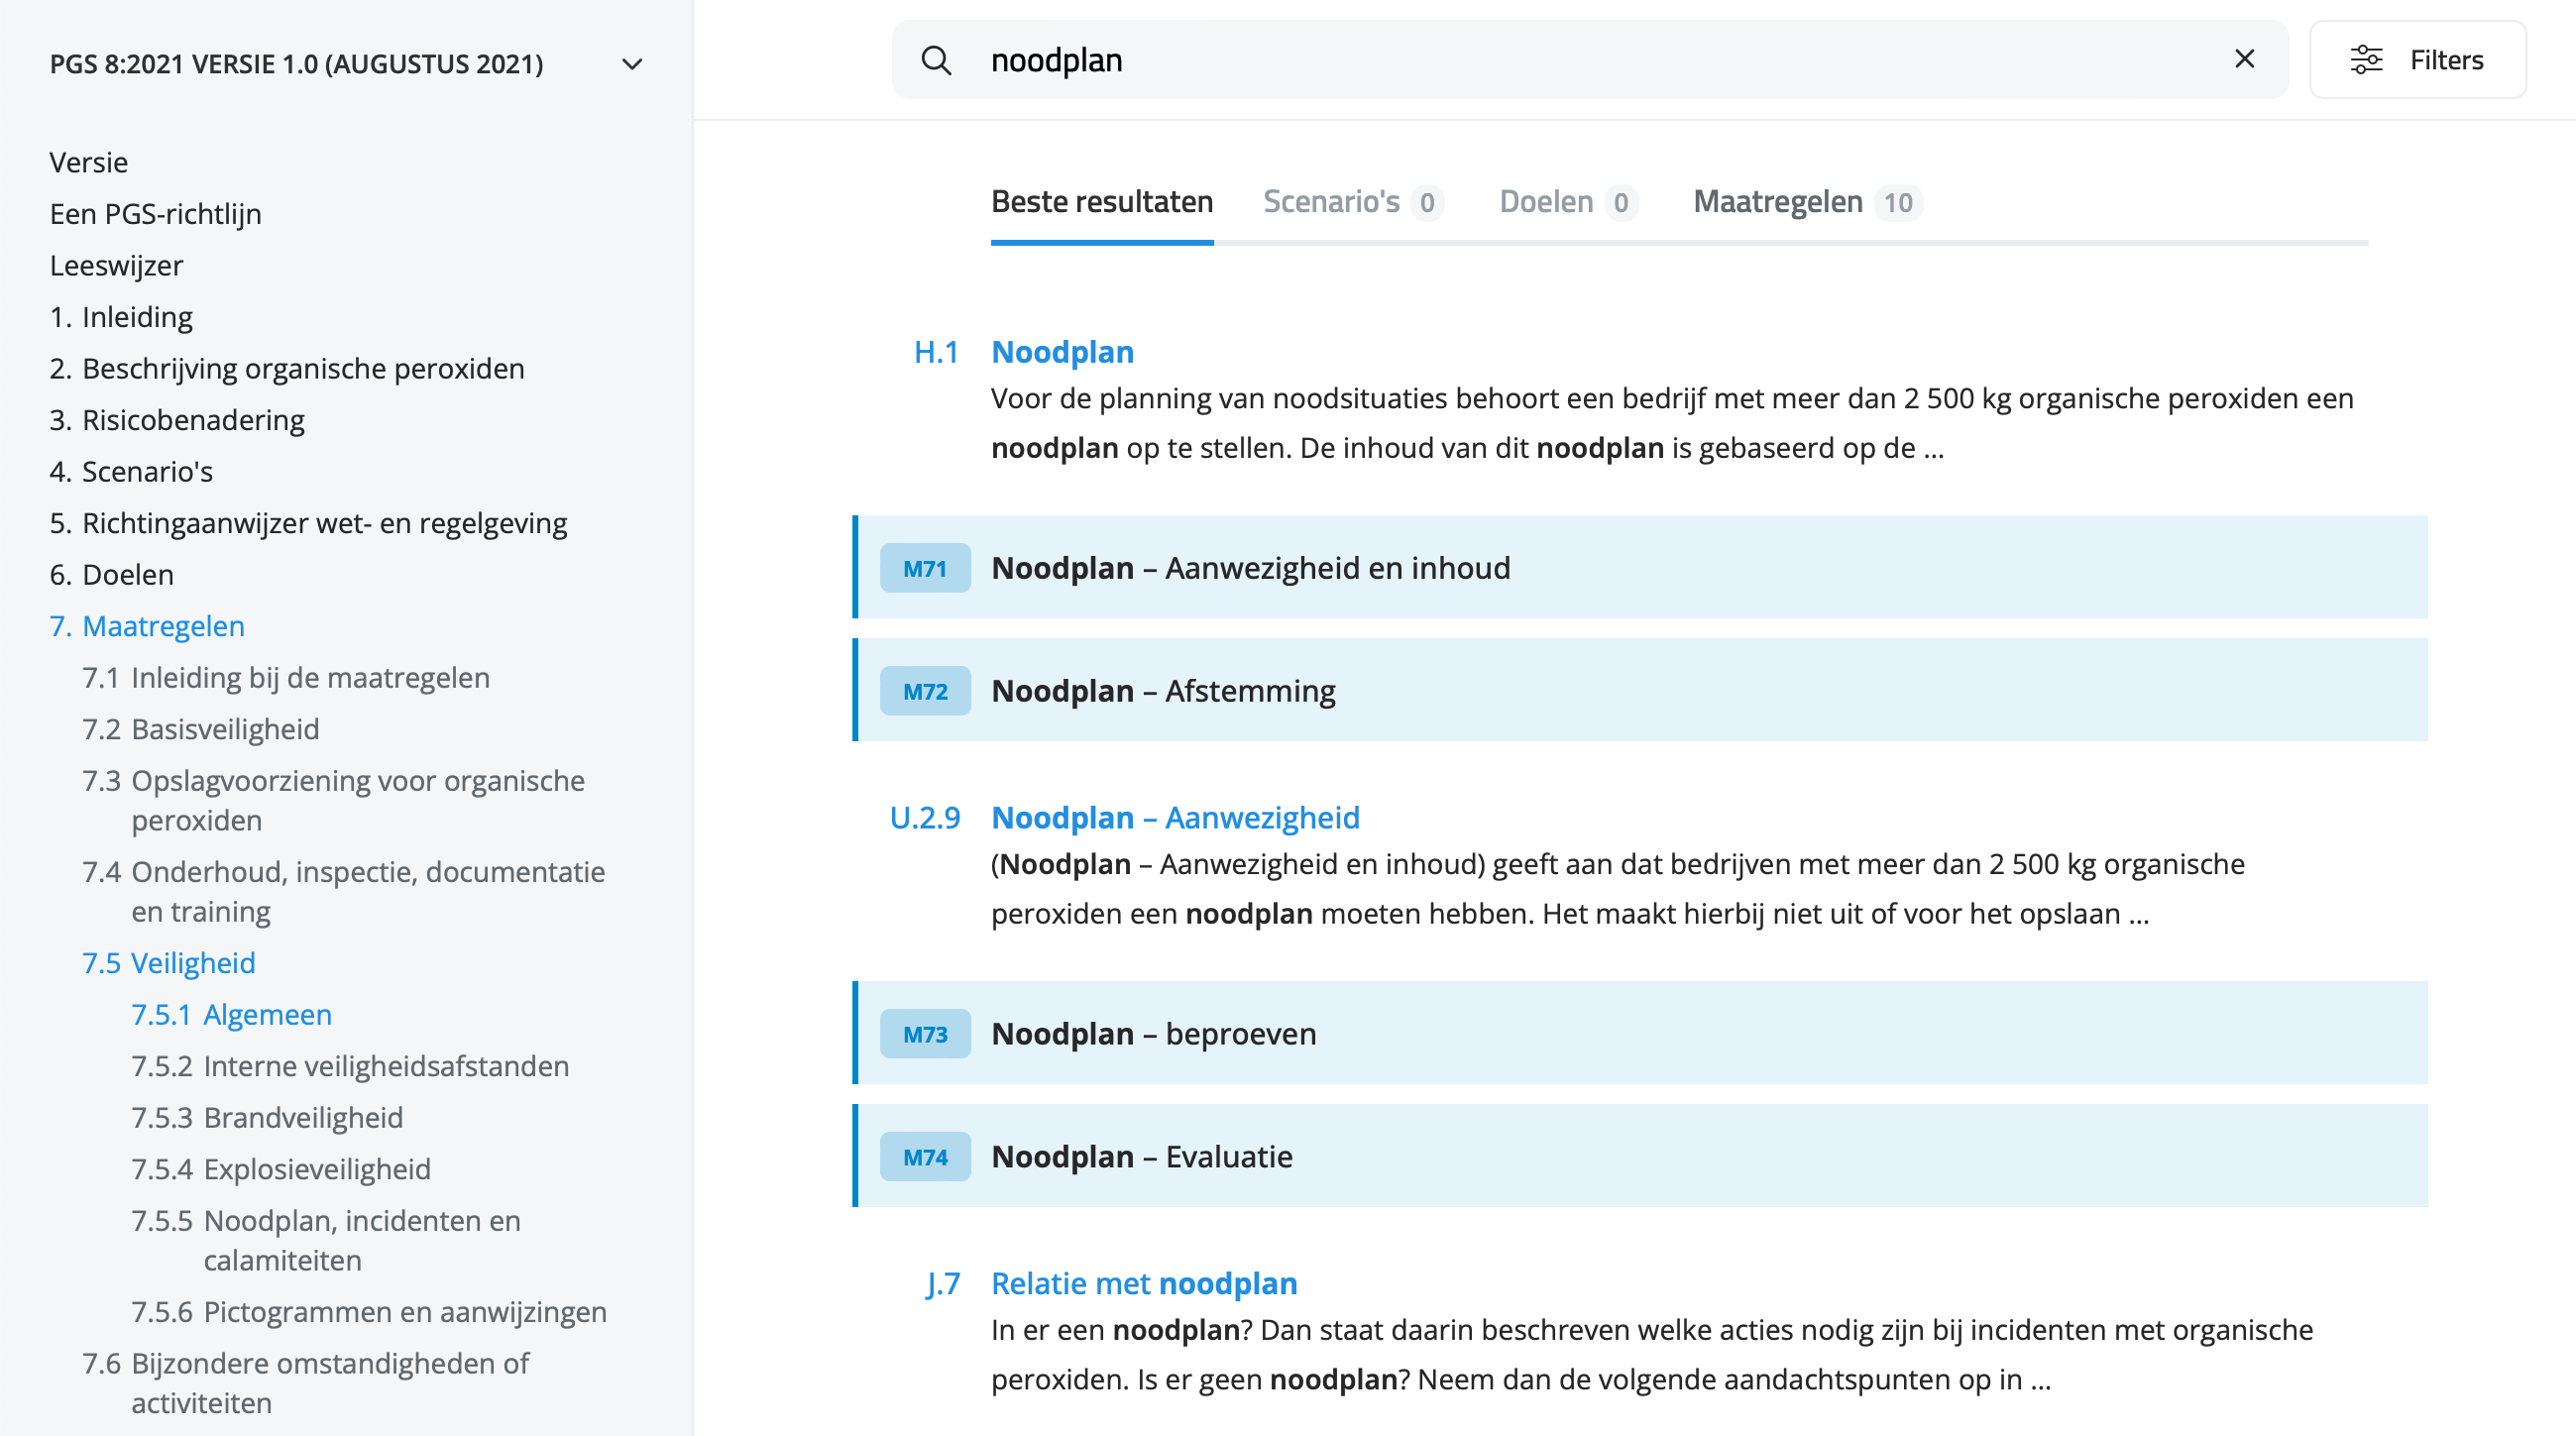Open M71 Noodplan – Aanwezigheid en inhoud

click(x=1640, y=567)
